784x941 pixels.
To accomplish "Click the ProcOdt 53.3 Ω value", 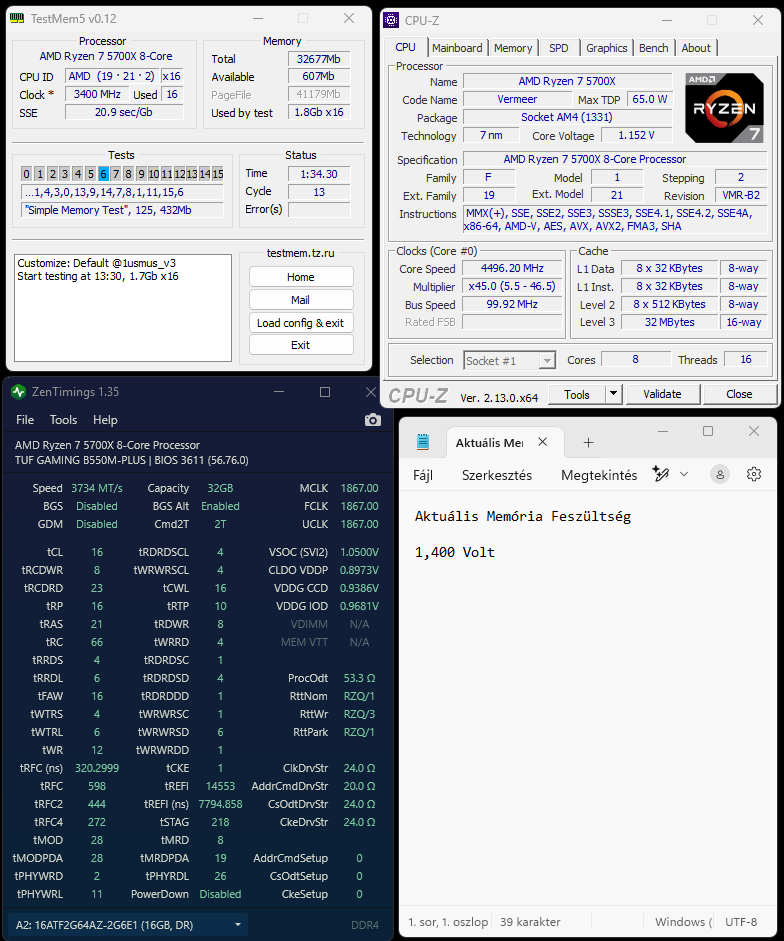I will 359,678.
